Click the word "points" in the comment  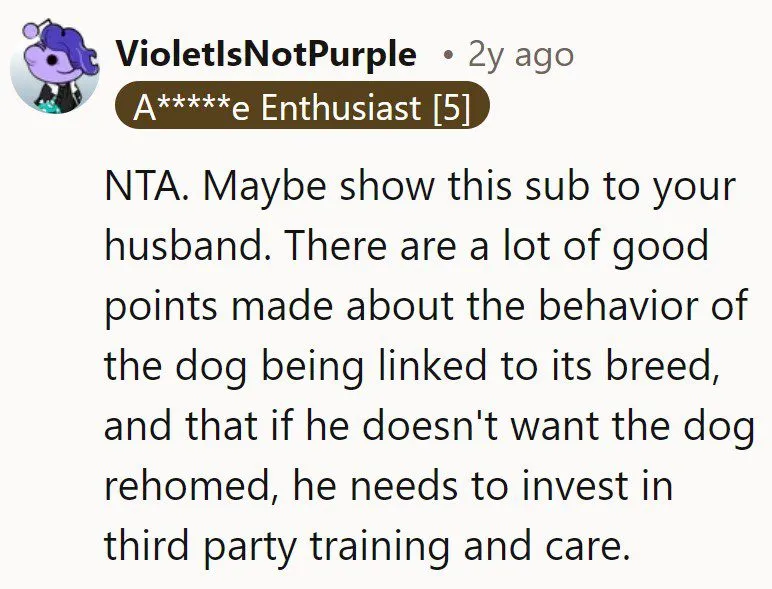161,308
